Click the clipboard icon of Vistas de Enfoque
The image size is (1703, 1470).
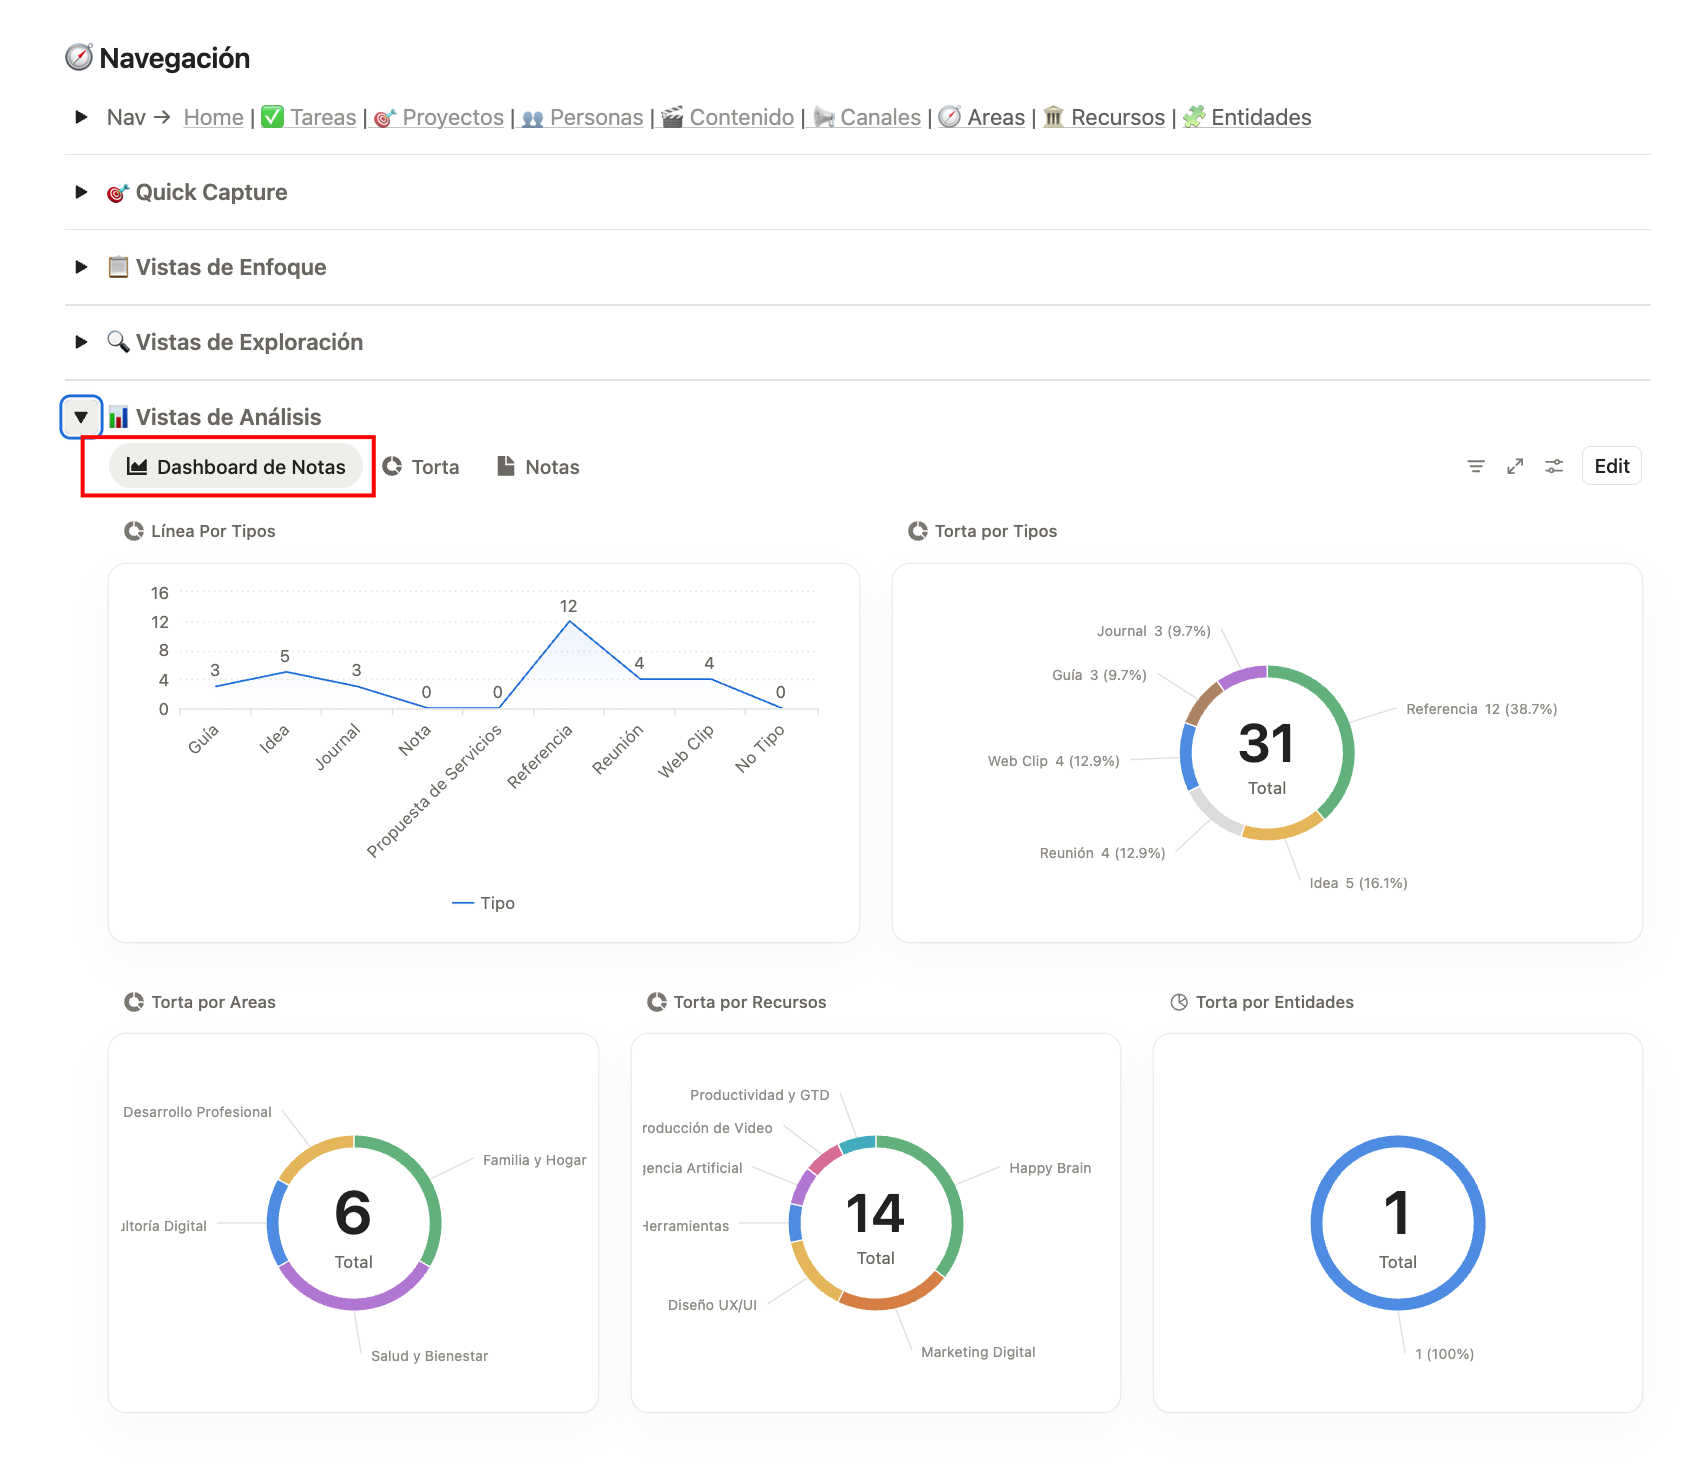pos(118,267)
